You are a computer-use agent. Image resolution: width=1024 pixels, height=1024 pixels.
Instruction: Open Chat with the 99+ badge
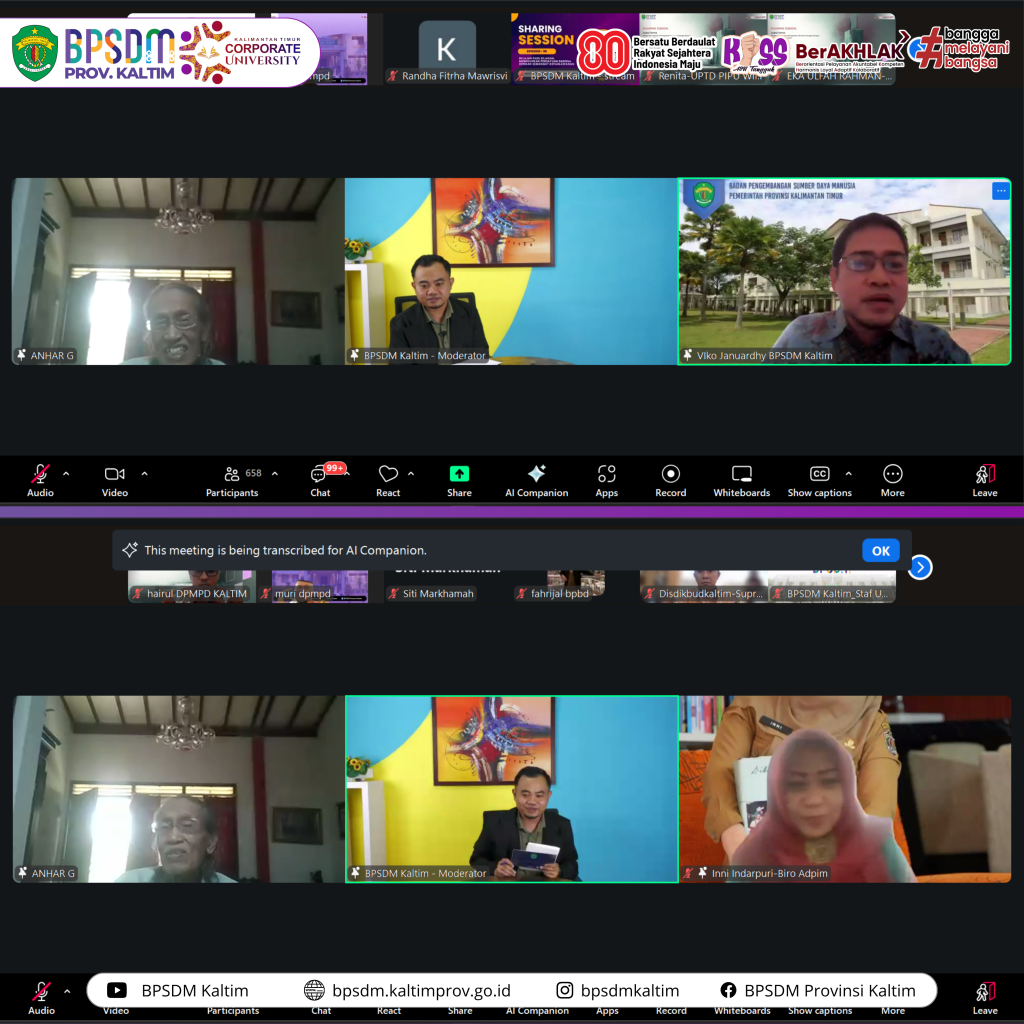coord(320,475)
